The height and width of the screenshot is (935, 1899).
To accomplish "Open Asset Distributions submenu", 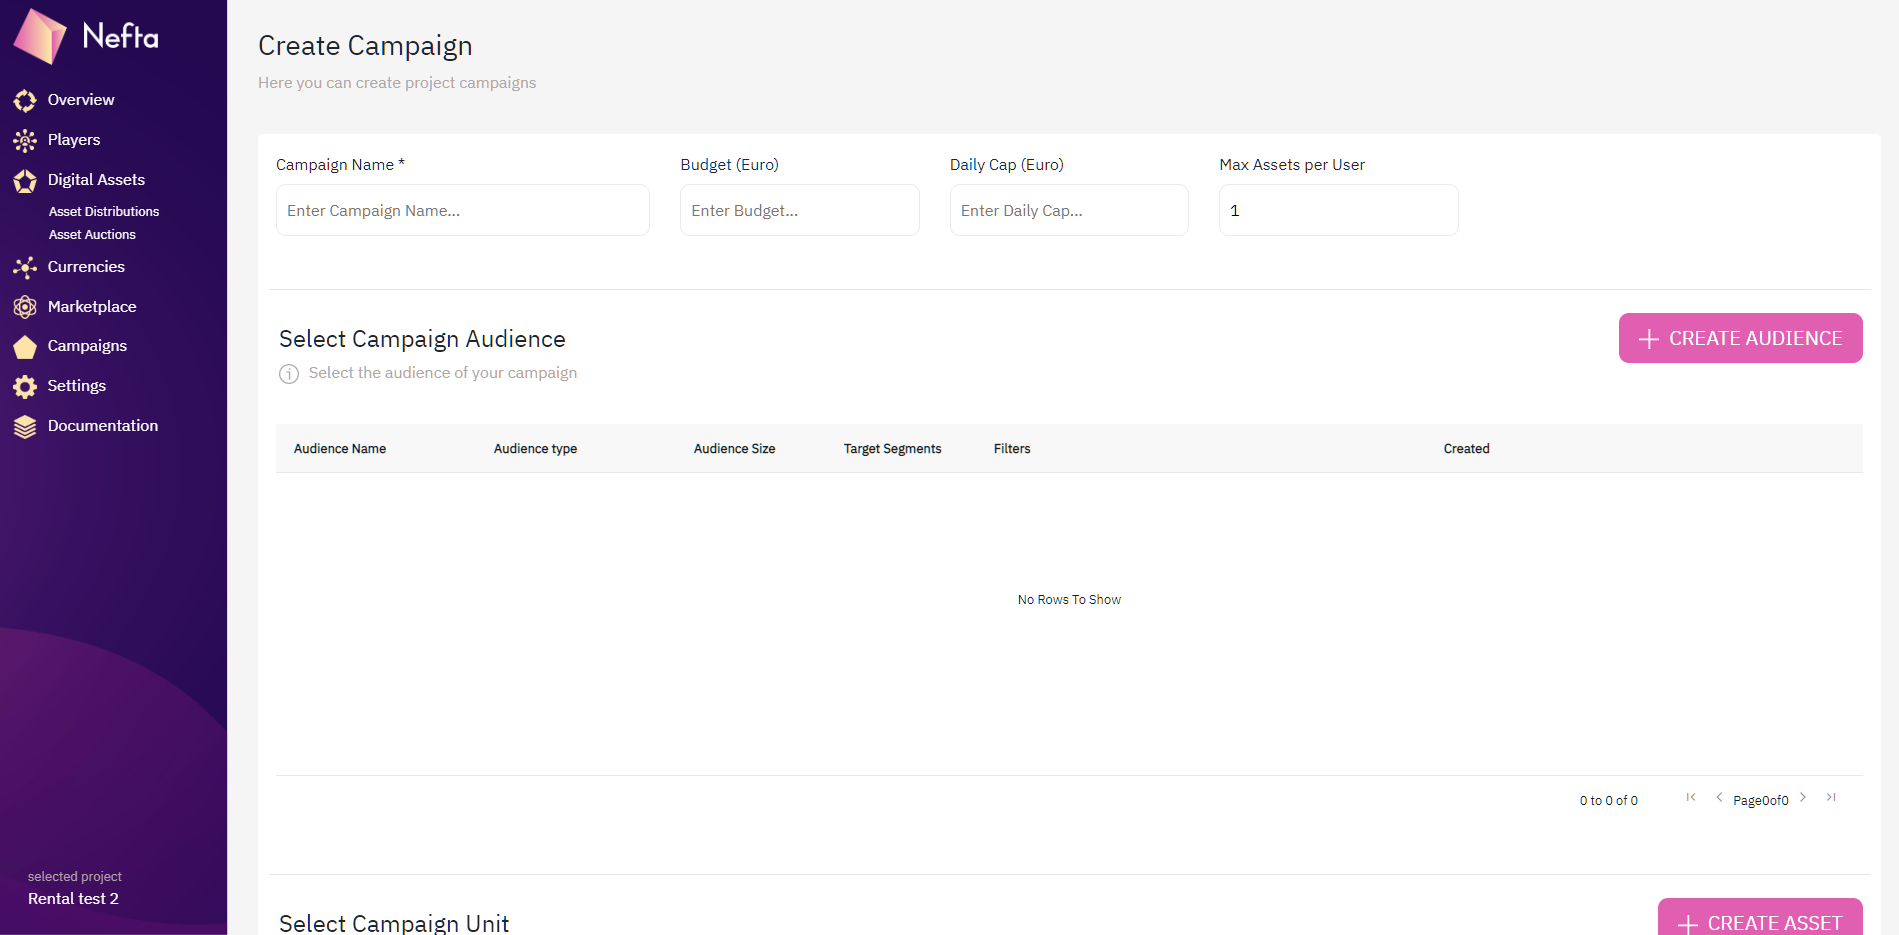I will click(x=104, y=212).
